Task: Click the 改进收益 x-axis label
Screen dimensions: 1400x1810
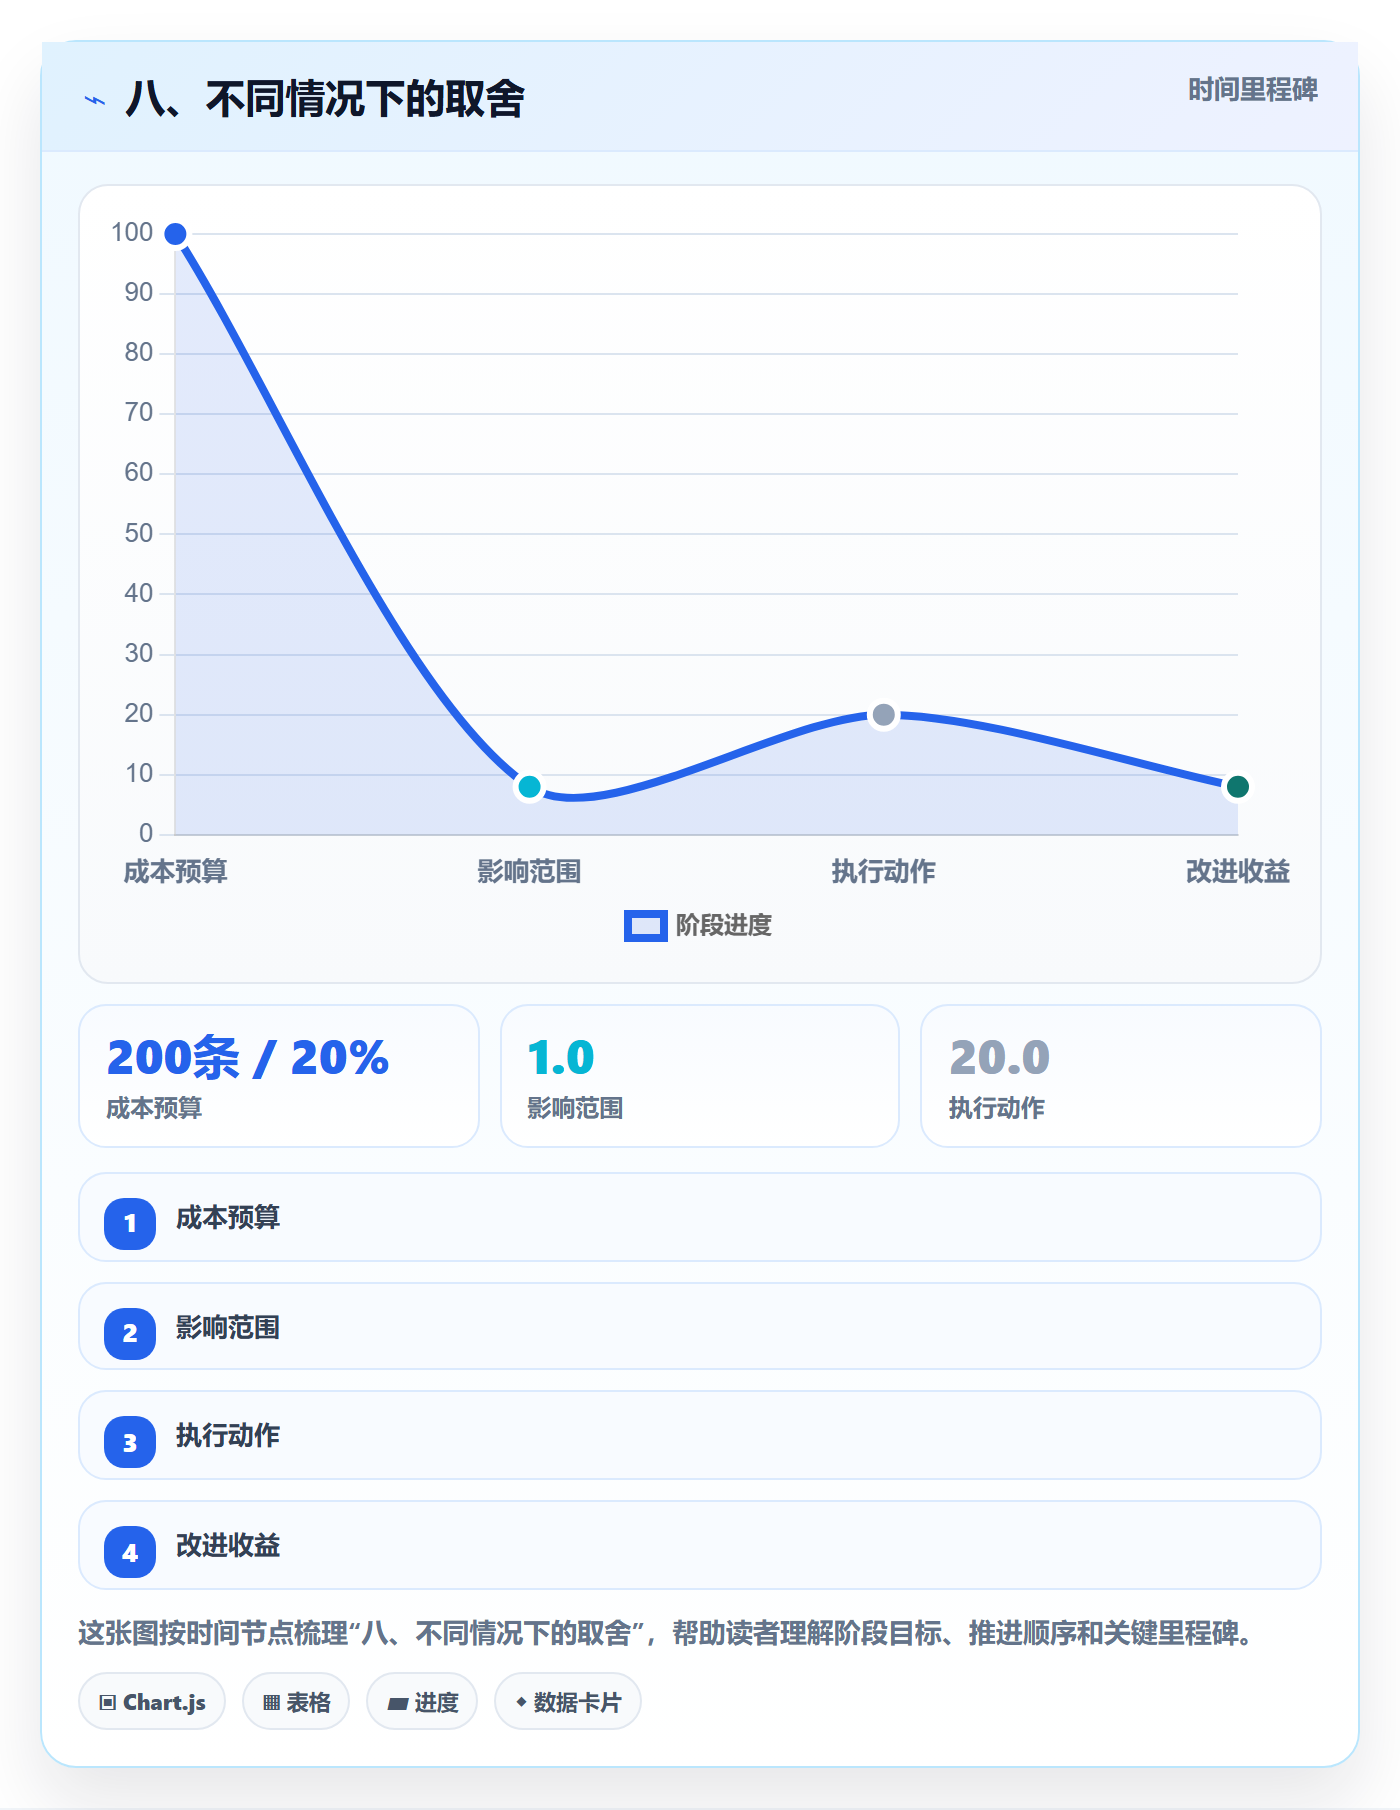Action: coord(1237,871)
